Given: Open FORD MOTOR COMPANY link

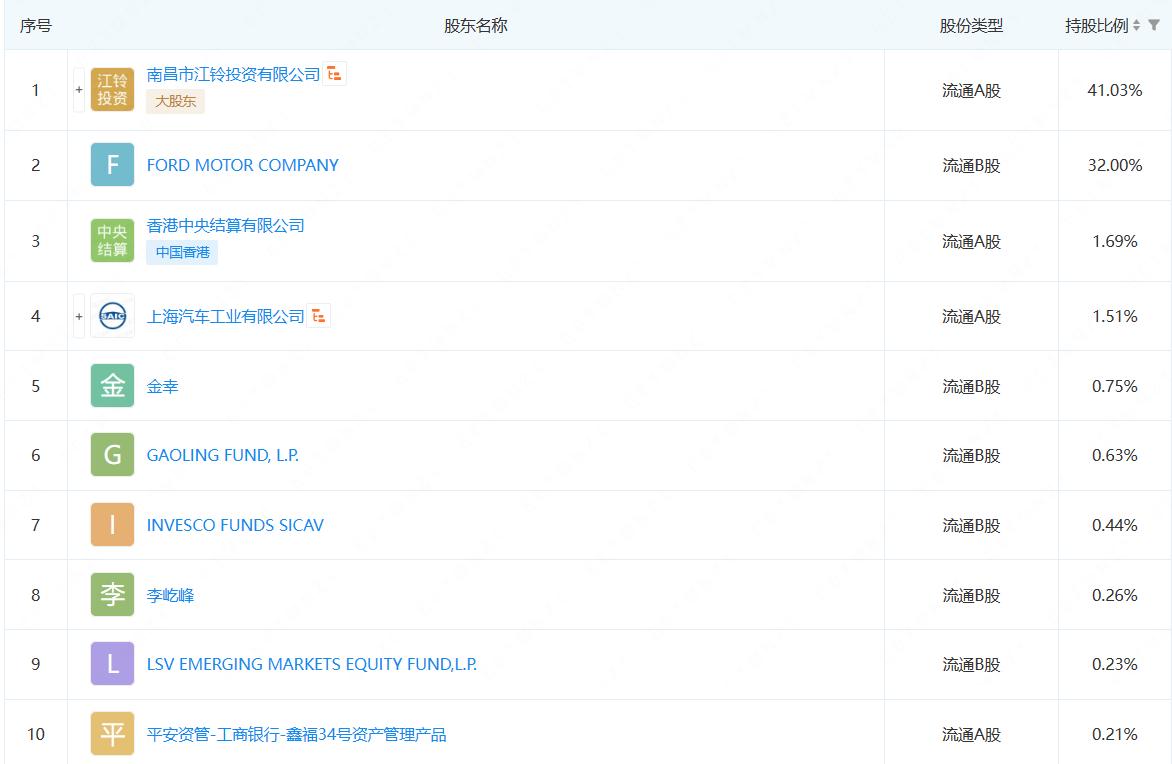Looking at the screenshot, I should [x=242, y=165].
